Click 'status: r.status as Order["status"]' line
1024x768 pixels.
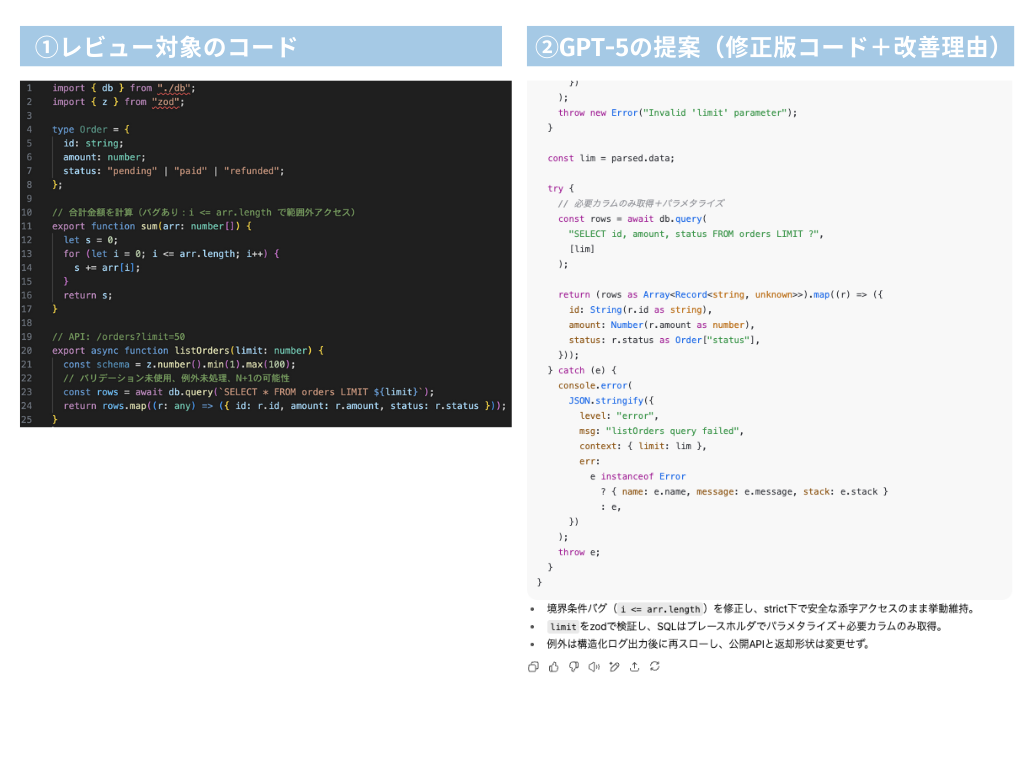[x=664, y=340]
